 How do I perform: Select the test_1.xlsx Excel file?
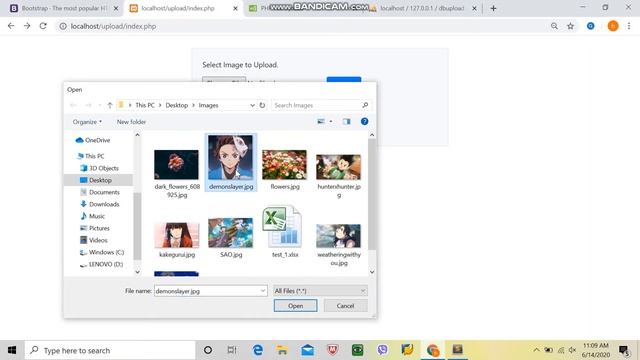(282, 227)
